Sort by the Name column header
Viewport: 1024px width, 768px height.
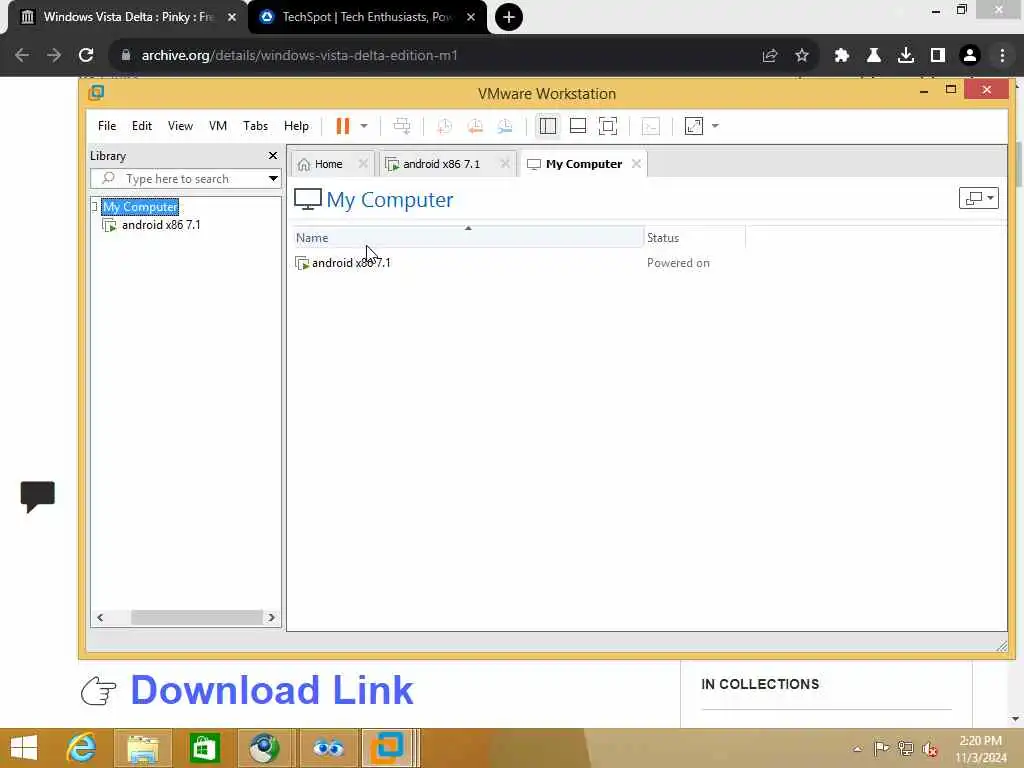point(468,238)
